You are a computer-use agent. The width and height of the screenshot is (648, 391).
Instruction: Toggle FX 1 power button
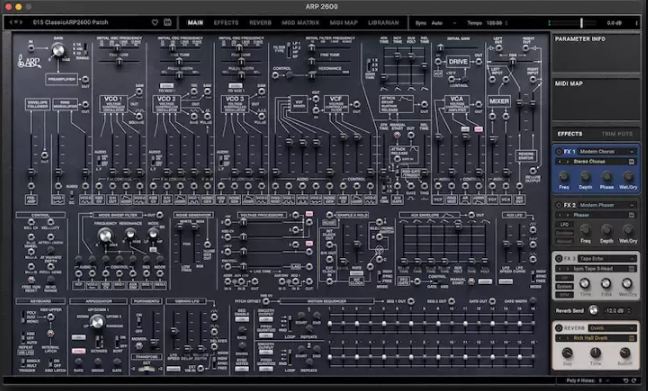[559, 152]
